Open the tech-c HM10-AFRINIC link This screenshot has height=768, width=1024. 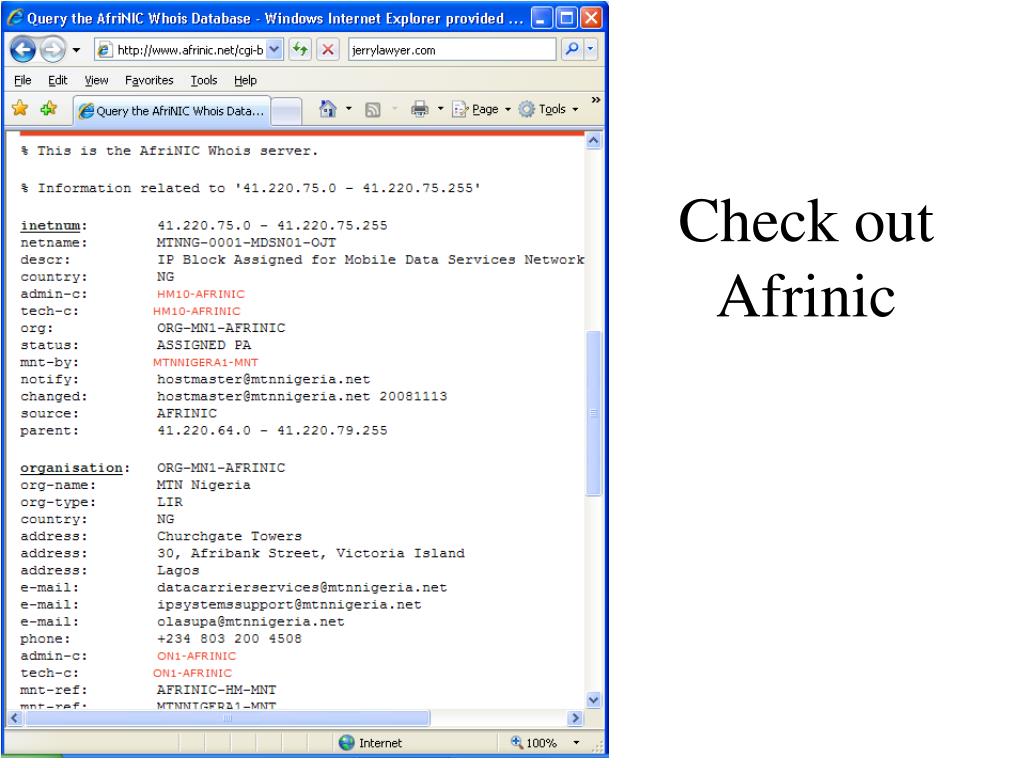point(197,312)
